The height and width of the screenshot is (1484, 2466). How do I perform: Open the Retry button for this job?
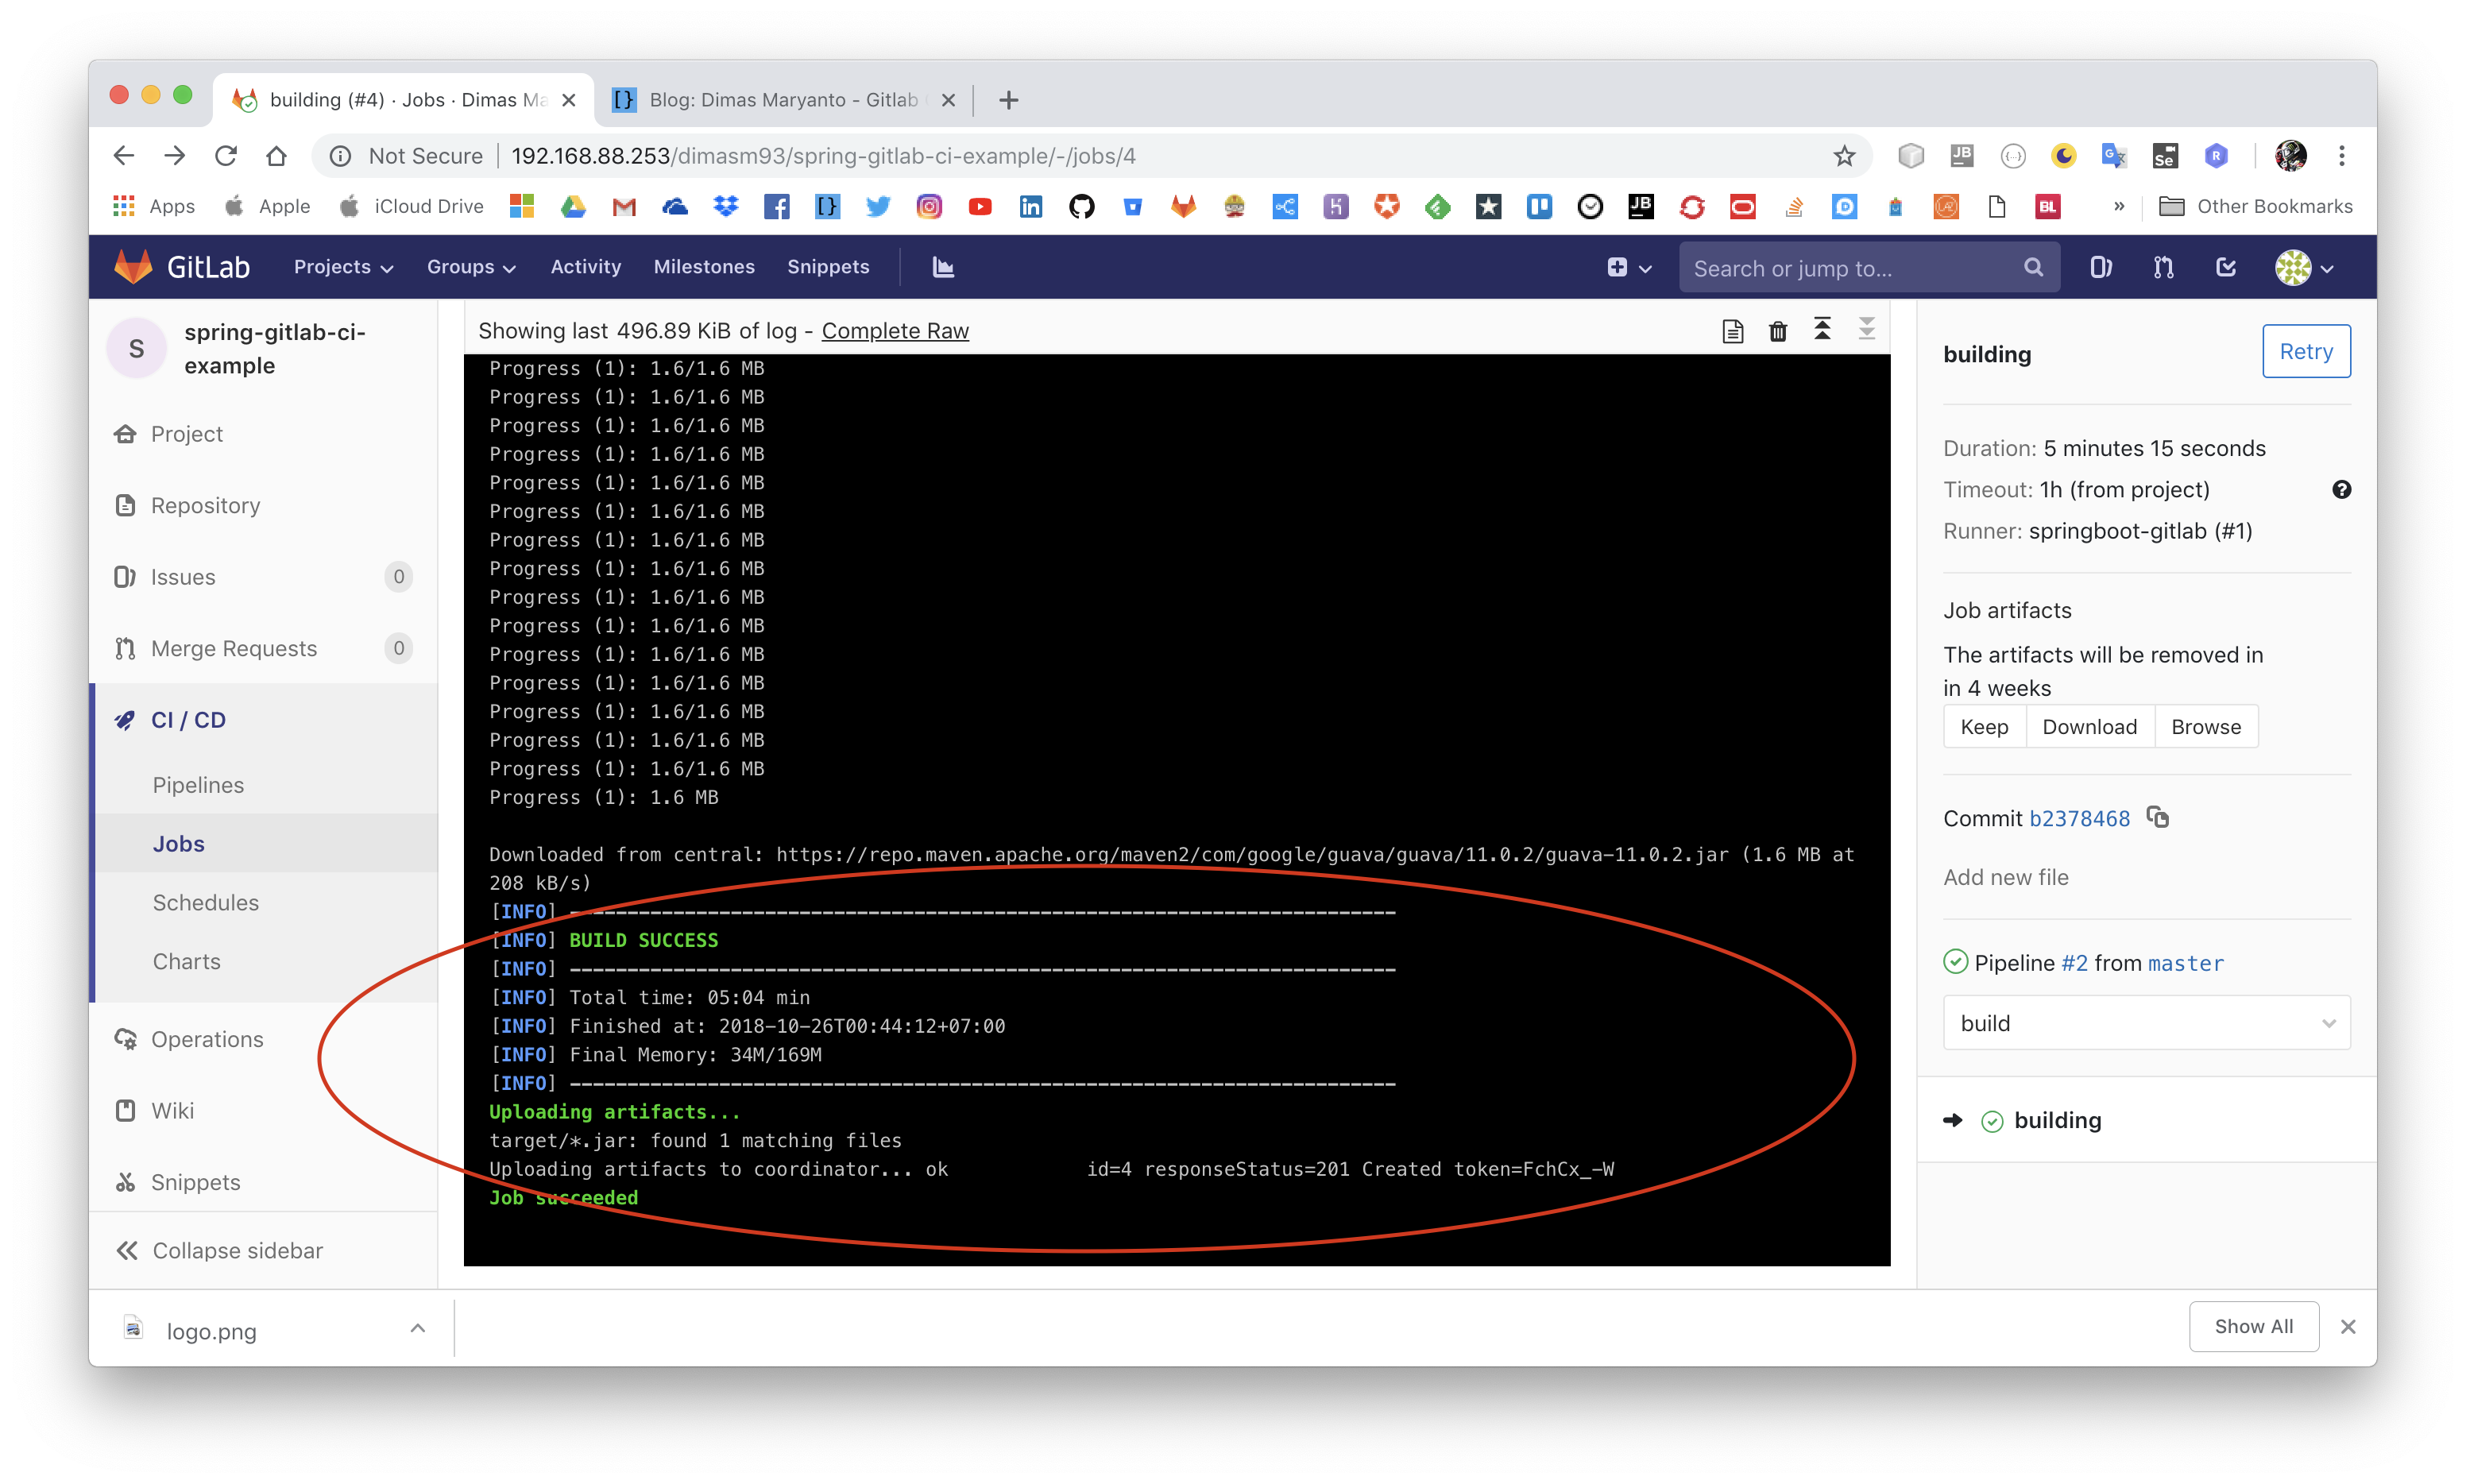tap(2306, 350)
